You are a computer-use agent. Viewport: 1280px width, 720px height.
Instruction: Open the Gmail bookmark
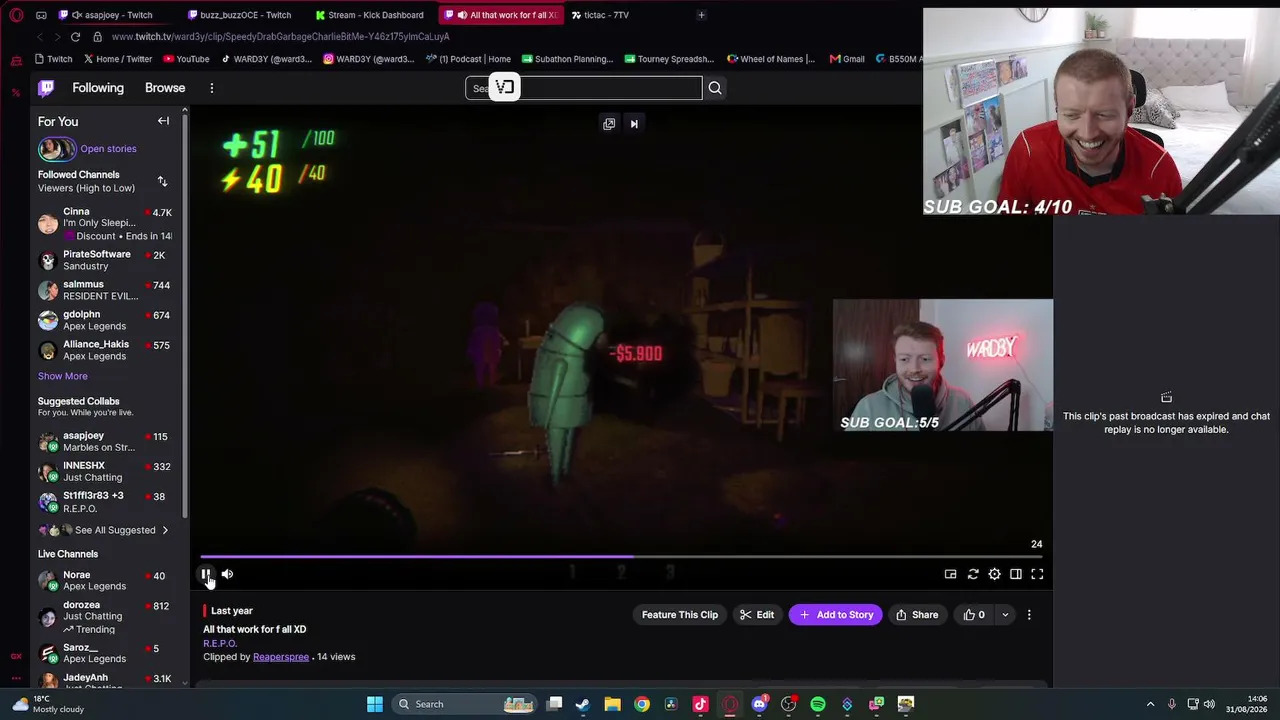tap(847, 59)
